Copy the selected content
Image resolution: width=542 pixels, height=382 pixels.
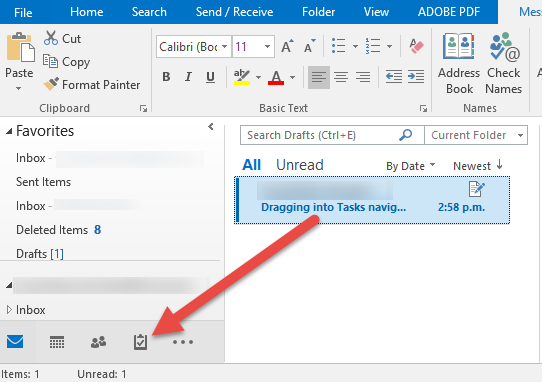pyautogui.click(x=66, y=62)
